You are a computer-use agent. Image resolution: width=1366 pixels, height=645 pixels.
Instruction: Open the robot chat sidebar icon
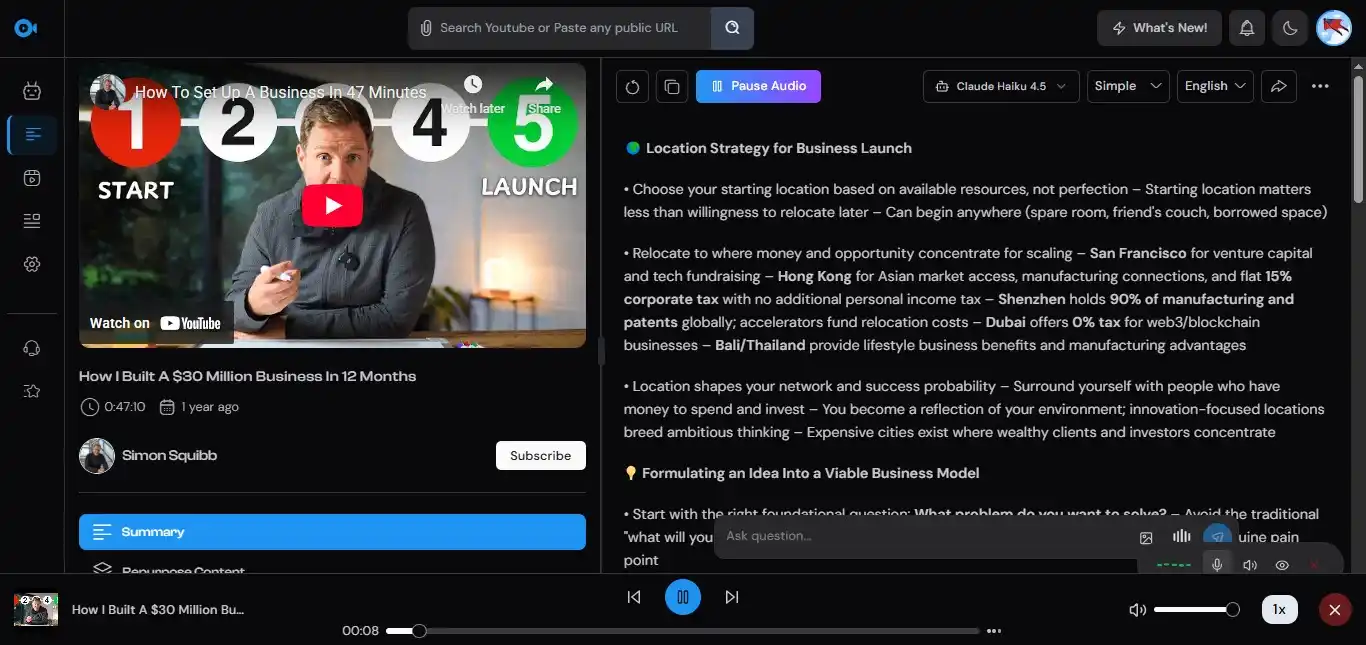tap(32, 91)
